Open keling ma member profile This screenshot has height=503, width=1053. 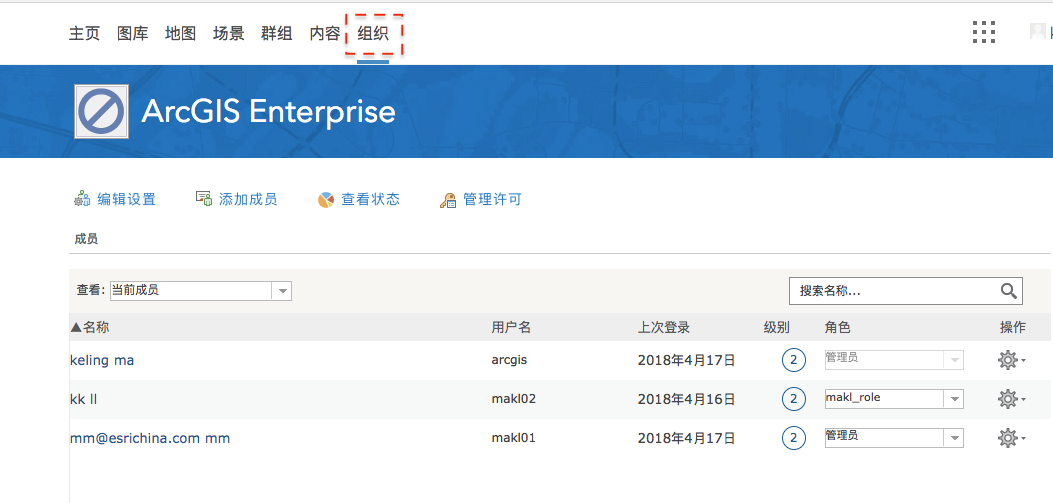[102, 360]
